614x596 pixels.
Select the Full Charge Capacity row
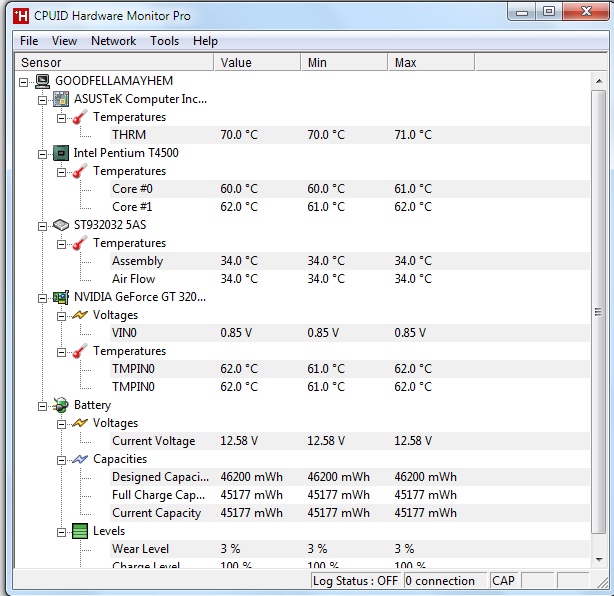click(x=350, y=495)
